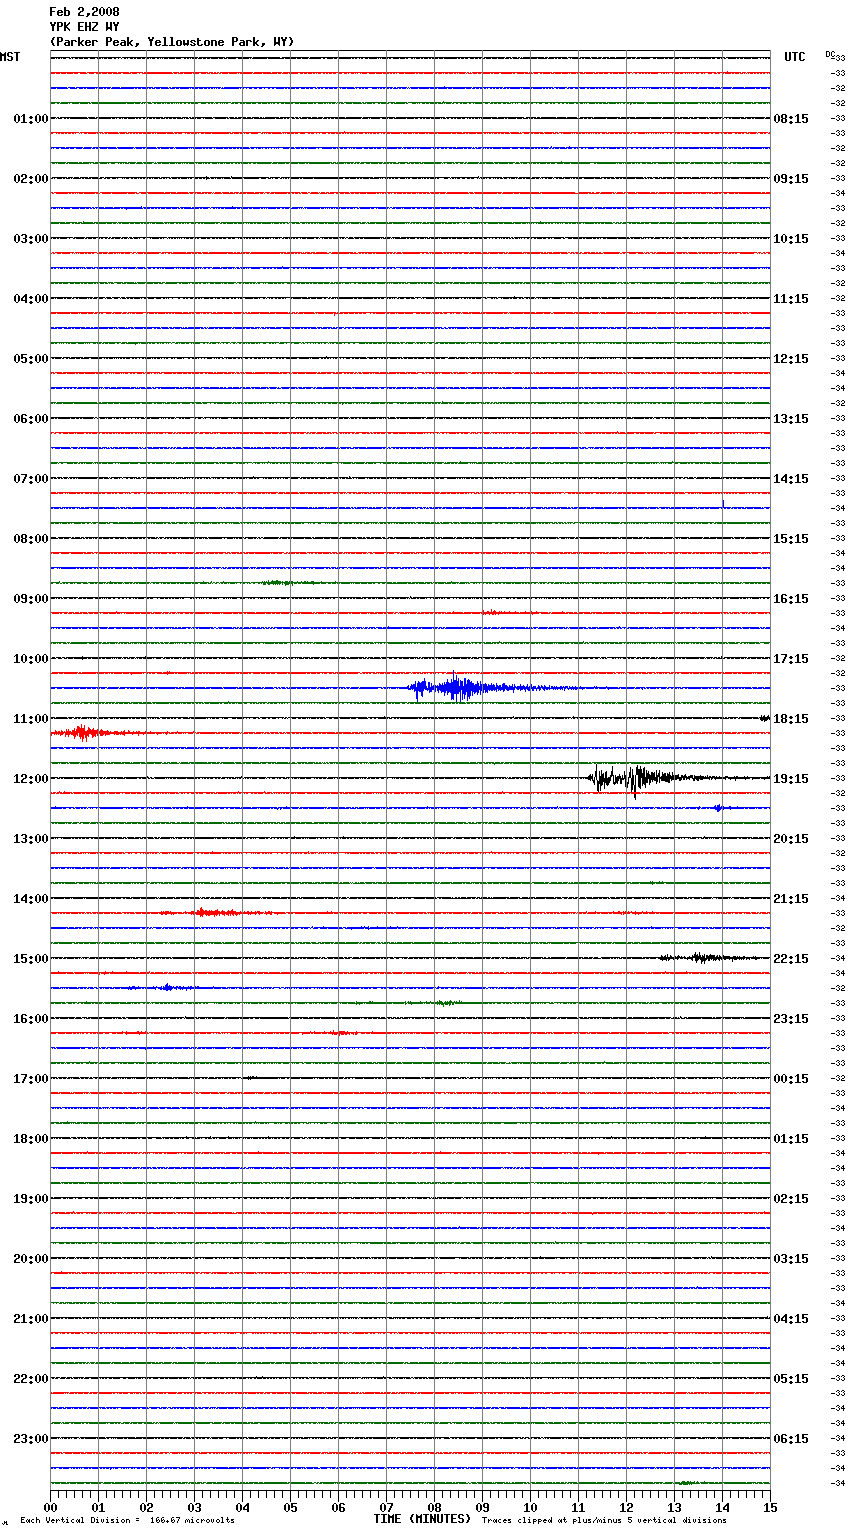Viewport: 850px width, 1534px height.
Task: Click the UTC time label '22:15'
Action: [791, 959]
